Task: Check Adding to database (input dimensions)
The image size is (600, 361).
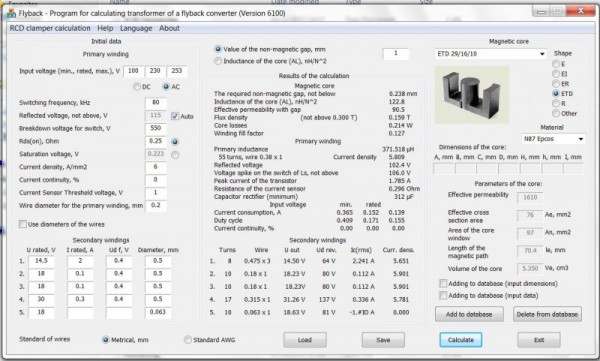Action: click(443, 283)
